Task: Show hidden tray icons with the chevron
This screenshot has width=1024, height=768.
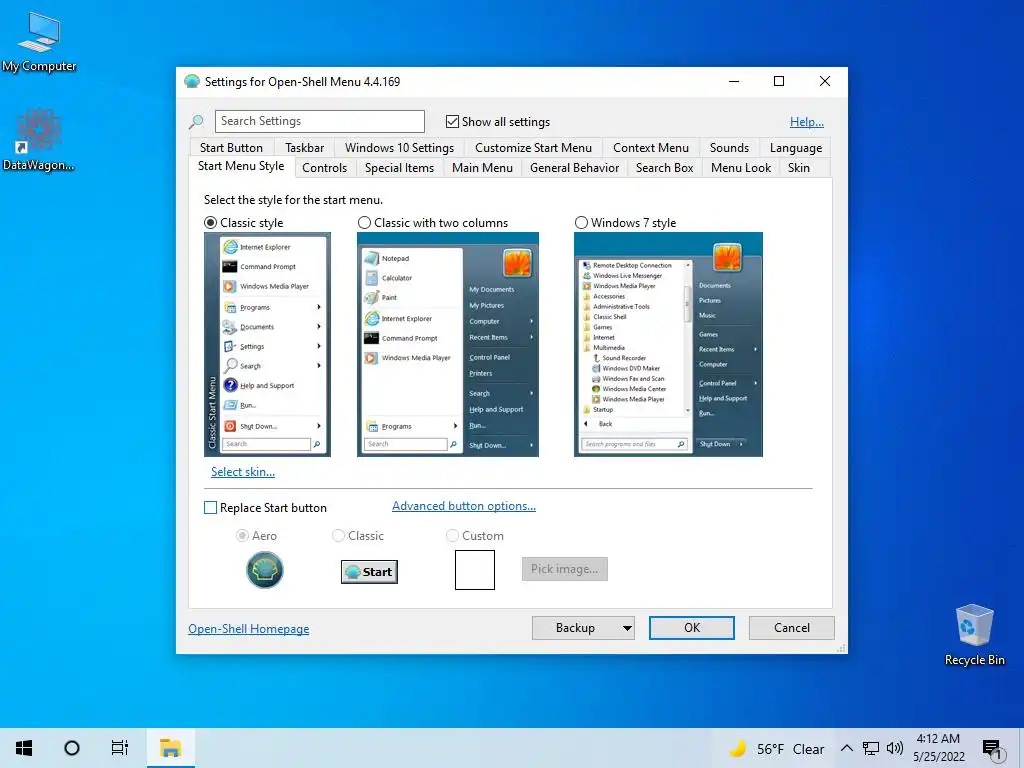Action: point(846,748)
